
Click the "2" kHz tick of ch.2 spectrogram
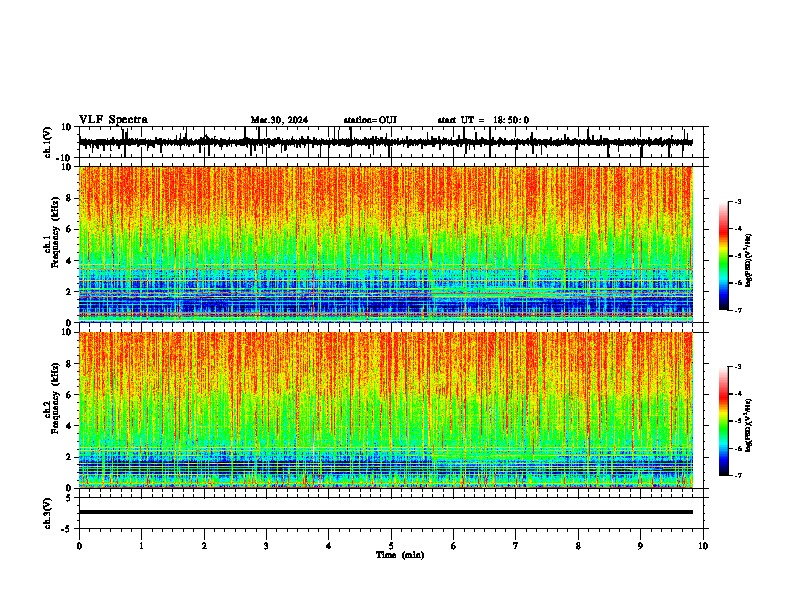[70, 456]
